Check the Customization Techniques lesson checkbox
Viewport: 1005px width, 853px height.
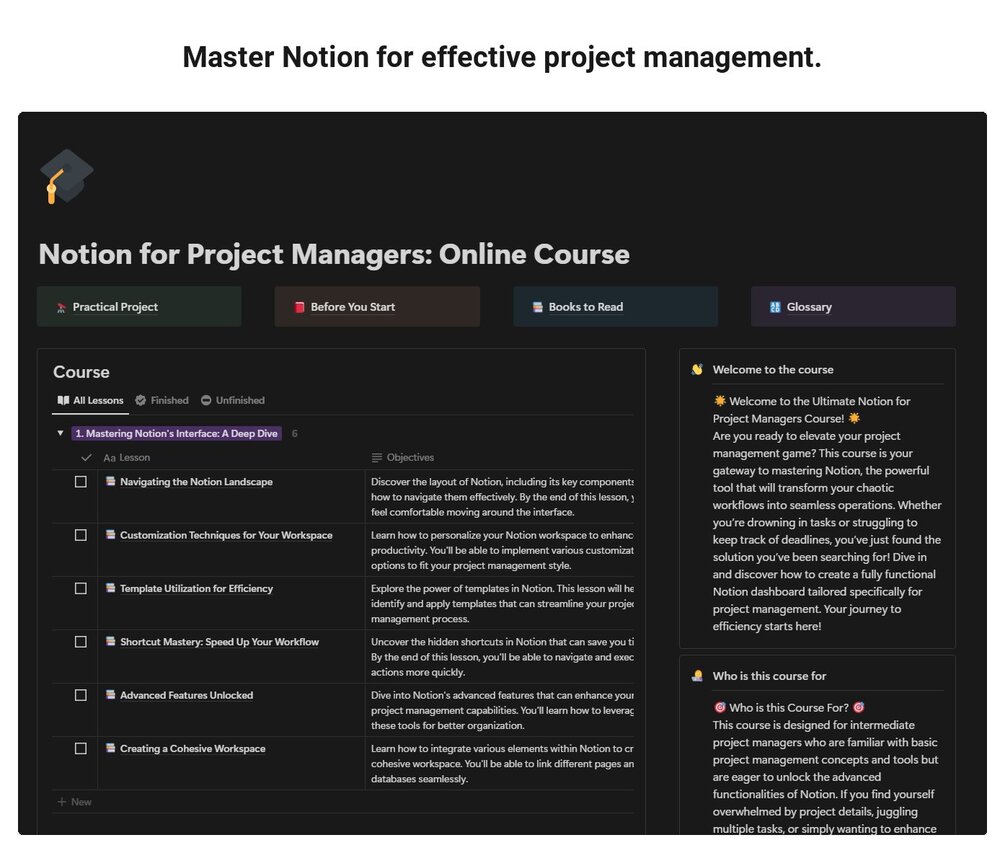pos(81,534)
